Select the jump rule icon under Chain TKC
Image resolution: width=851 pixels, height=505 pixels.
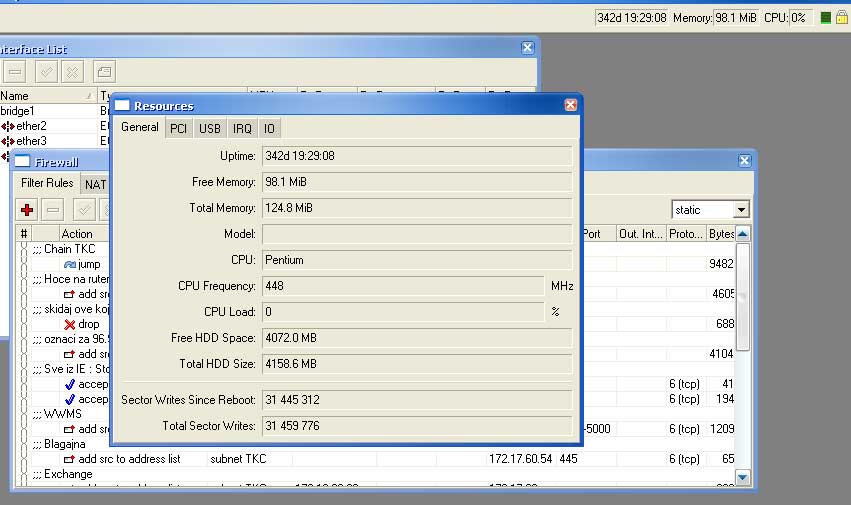[x=69, y=264]
